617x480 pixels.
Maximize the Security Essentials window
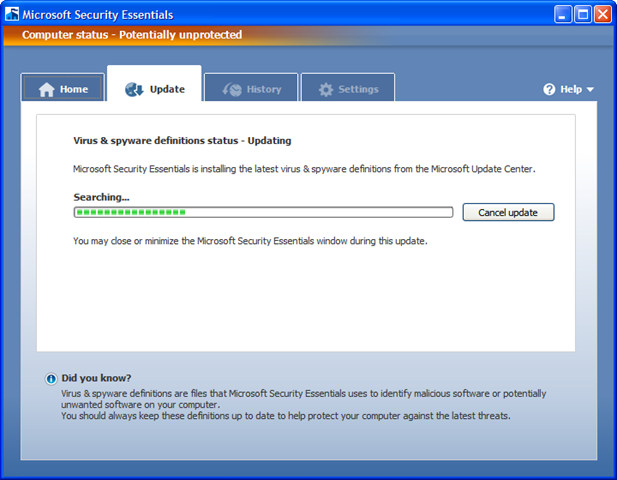click(583, 15)
